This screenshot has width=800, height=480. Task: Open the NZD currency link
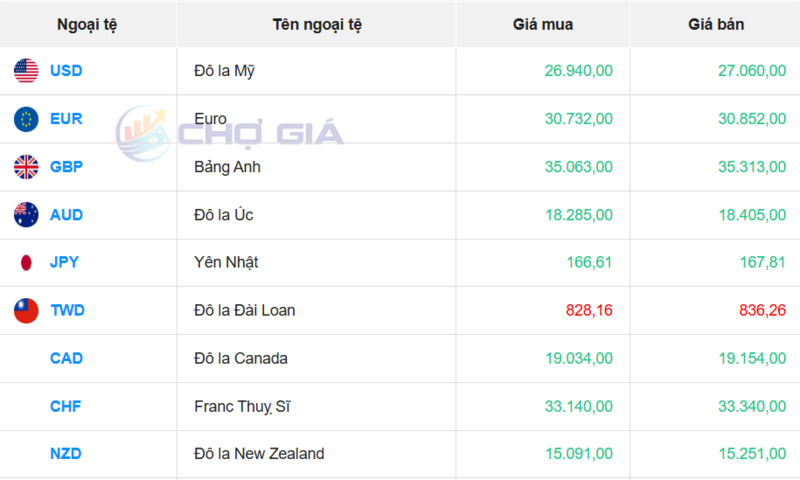[x=66, y=454]
